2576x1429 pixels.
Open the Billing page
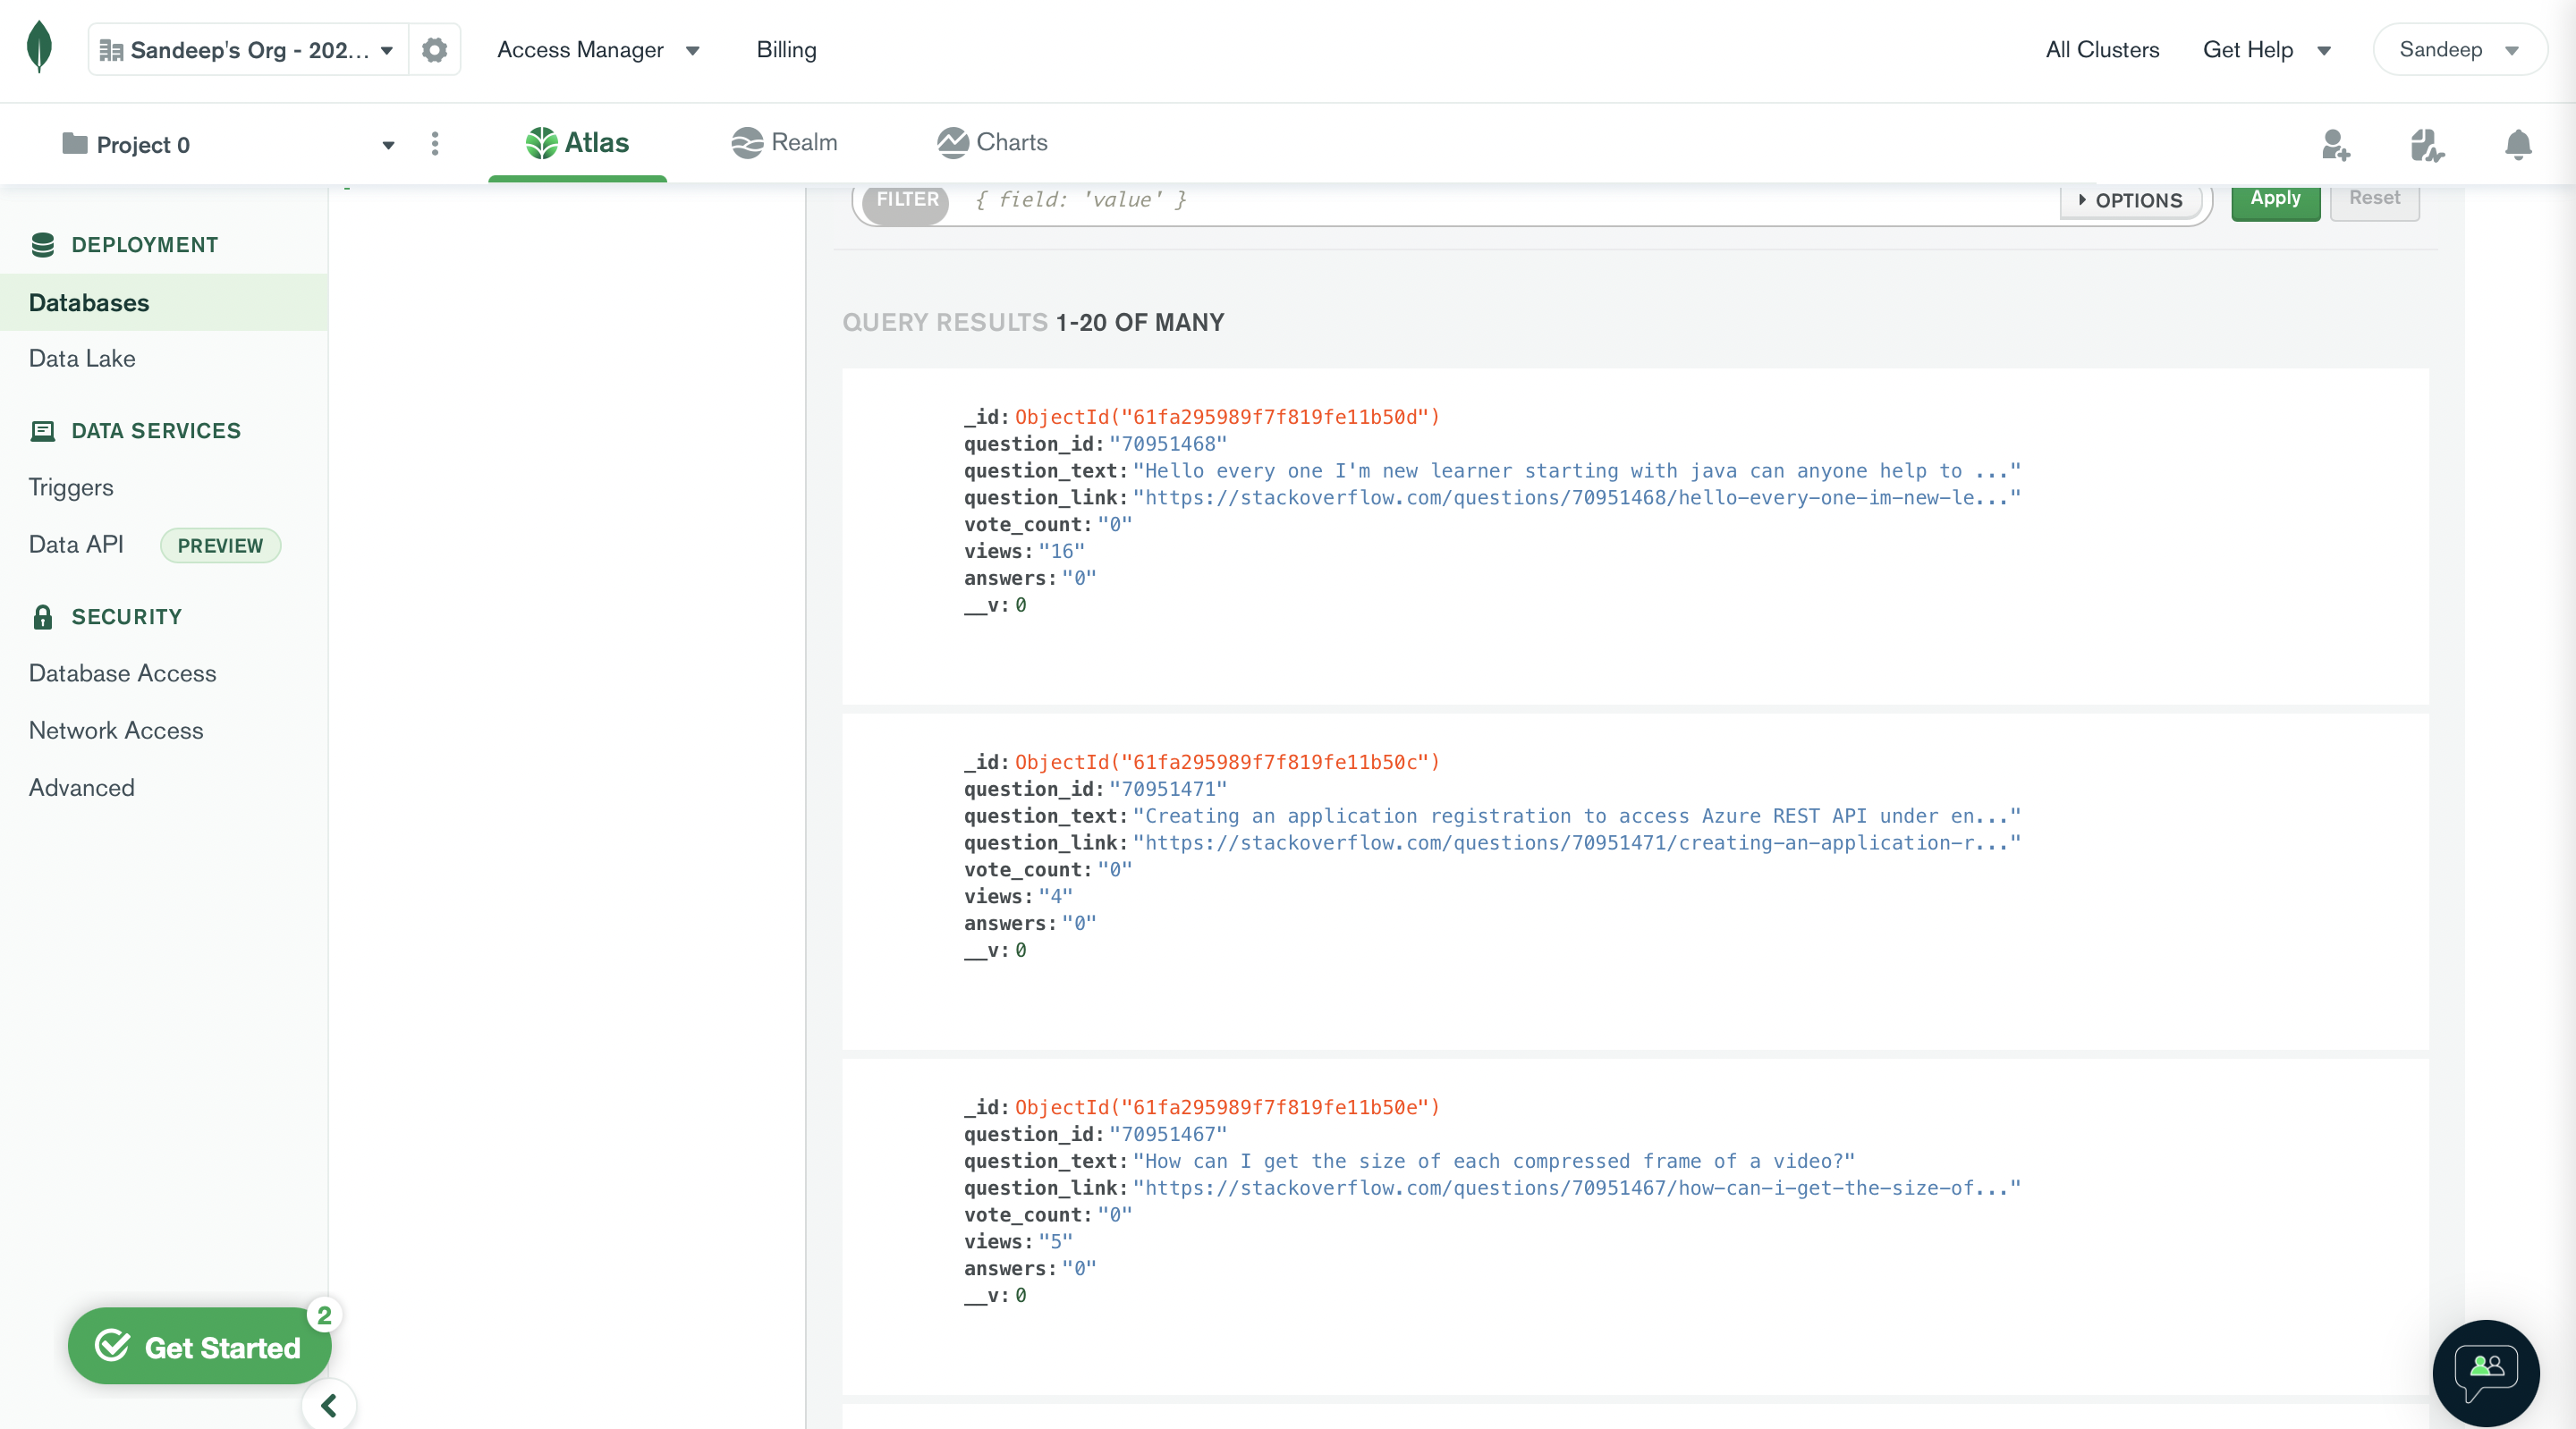point(786,49)
